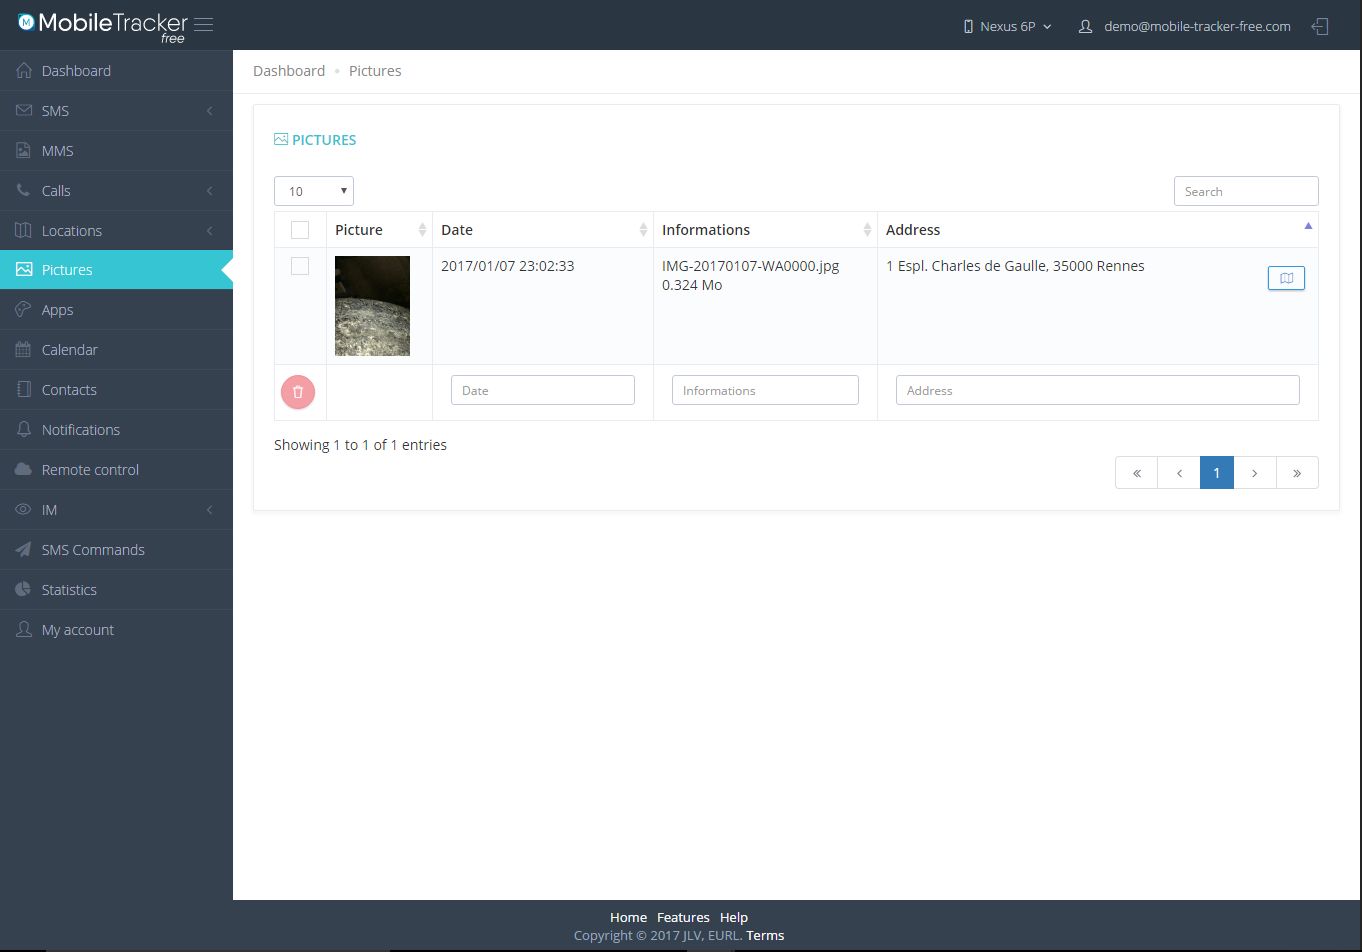Open the Statistics sidebar item

(x=116, y=590)
